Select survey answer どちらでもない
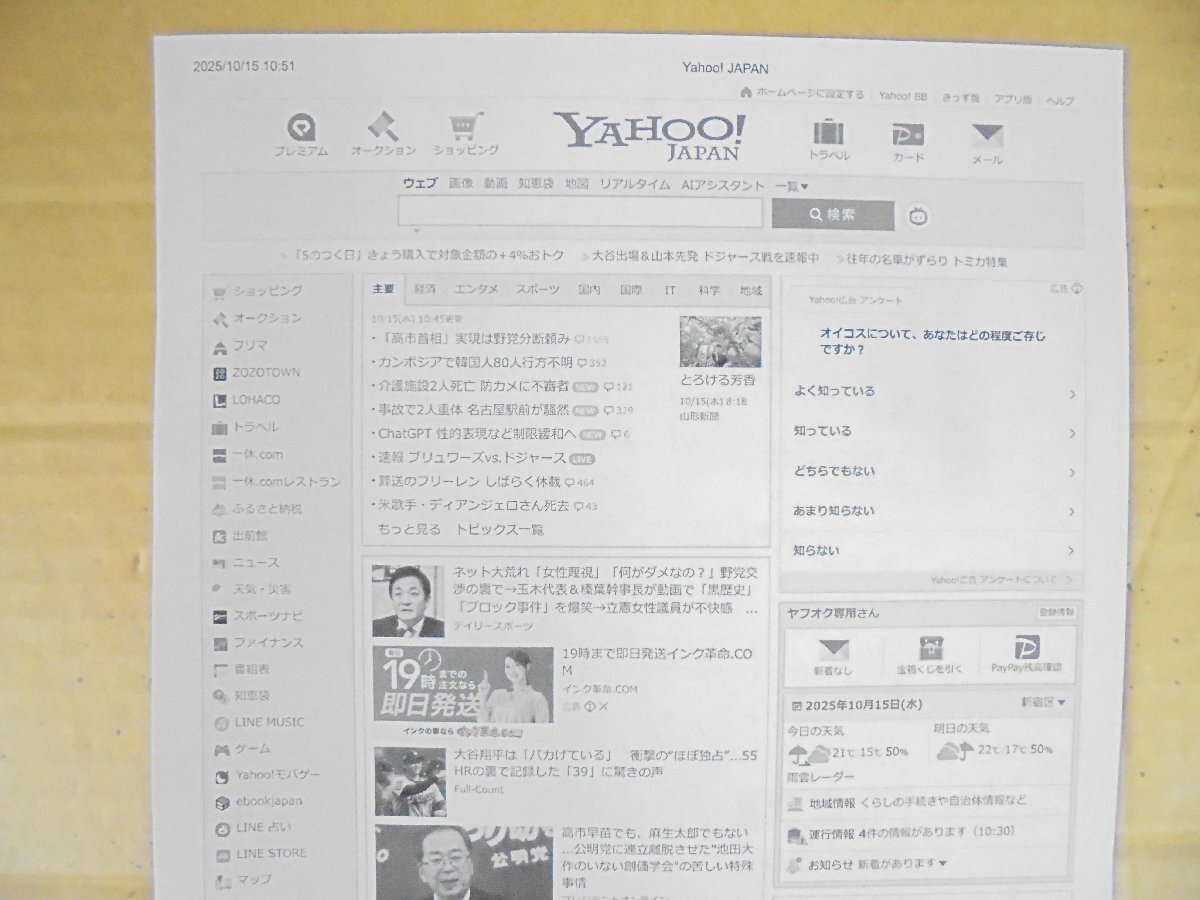The image size is (1200, 900). [x=932, y=471]
